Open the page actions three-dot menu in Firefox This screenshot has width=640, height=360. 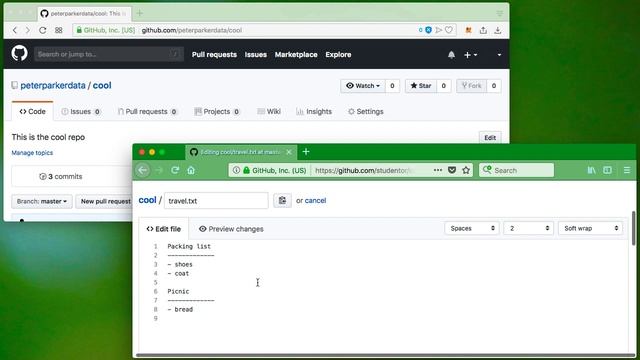(x=438, y=170)
